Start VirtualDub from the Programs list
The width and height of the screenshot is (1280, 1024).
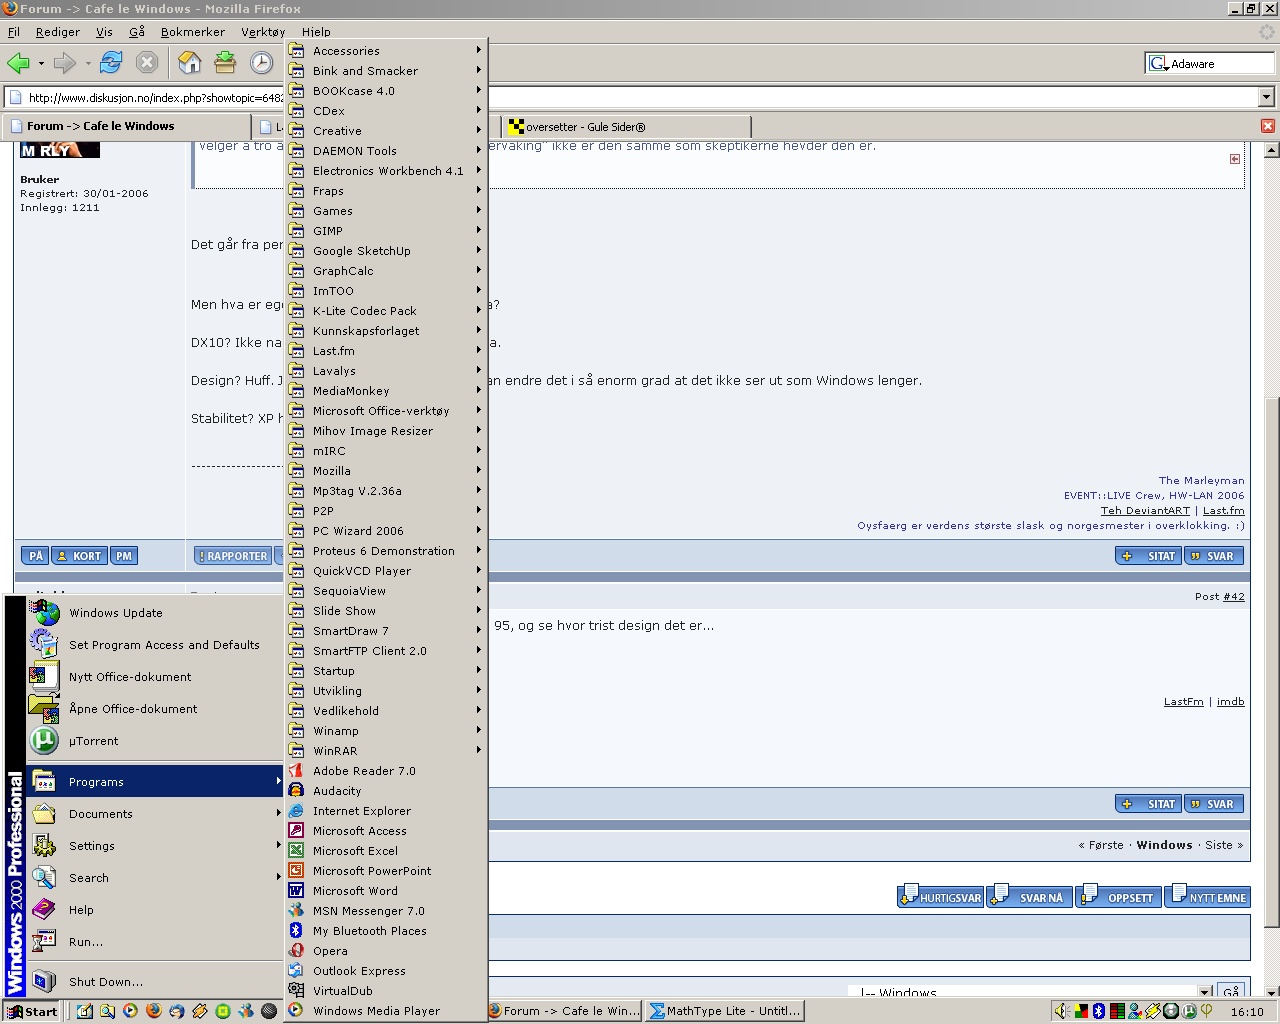(386, 991)
